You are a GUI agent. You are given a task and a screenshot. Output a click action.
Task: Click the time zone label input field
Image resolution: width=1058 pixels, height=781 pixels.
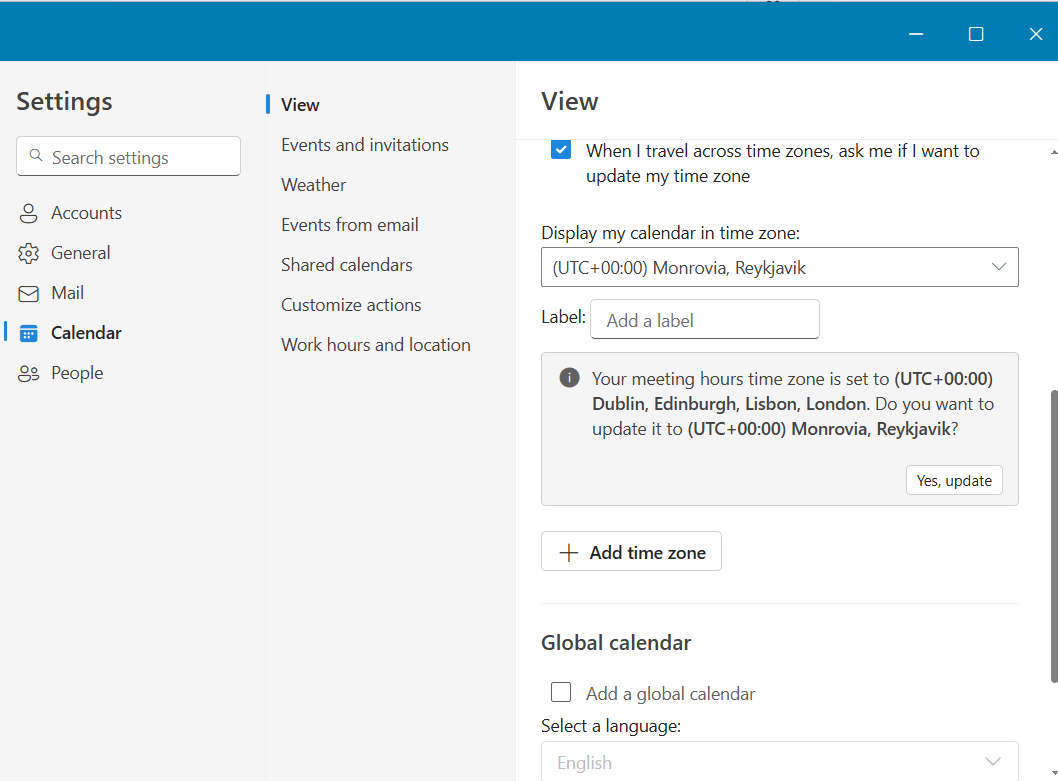(704, 320)
